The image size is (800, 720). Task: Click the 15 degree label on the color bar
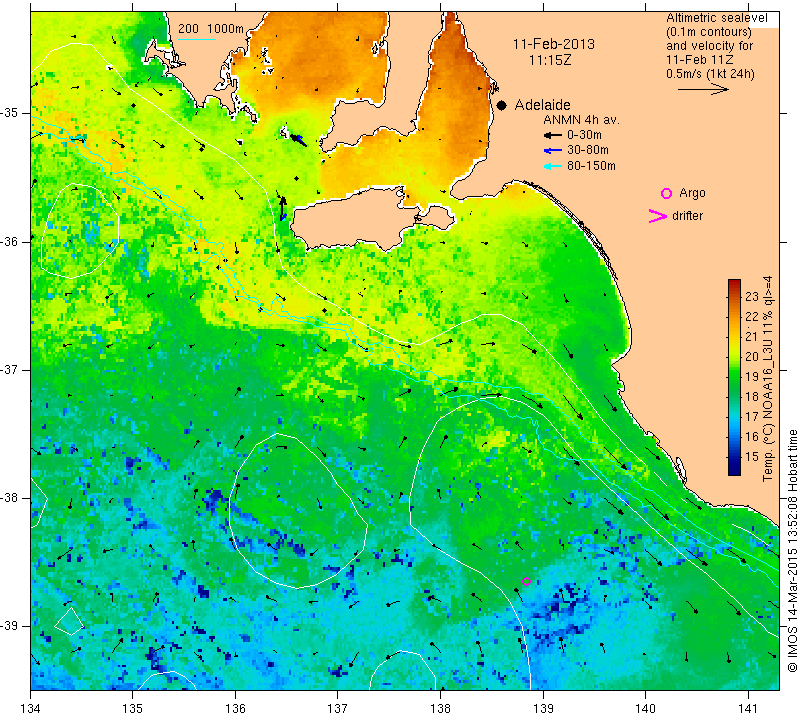click(752, 457)
